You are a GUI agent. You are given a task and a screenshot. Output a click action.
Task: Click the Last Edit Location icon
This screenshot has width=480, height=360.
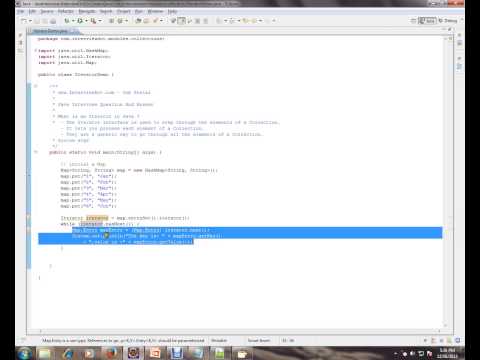point(246,21)
